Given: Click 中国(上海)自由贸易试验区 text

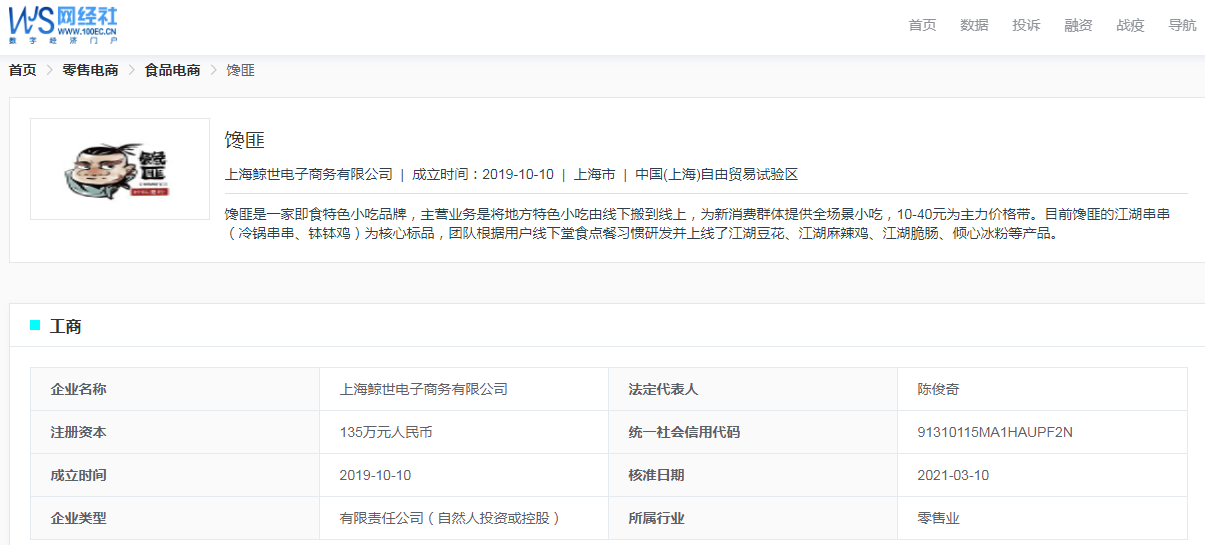Looking at the screenshot, I should pyautogui.click(x=717, y=174).
